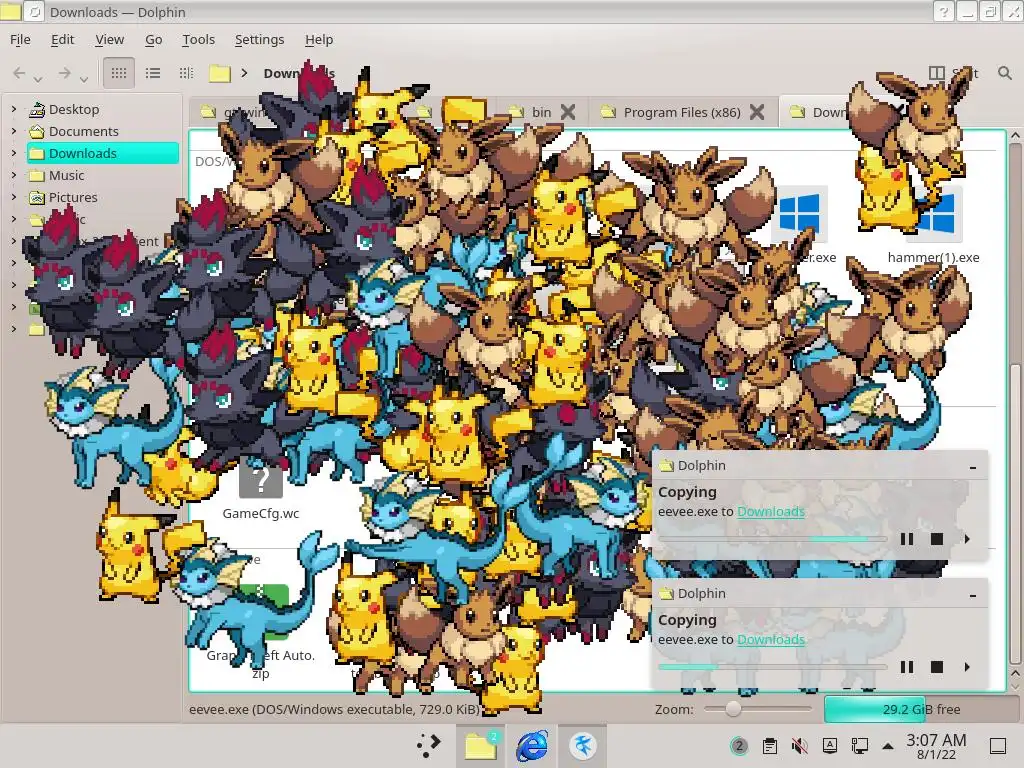Open the back history dropdown arrow
1024x768 pixels.
click(39, 79)
